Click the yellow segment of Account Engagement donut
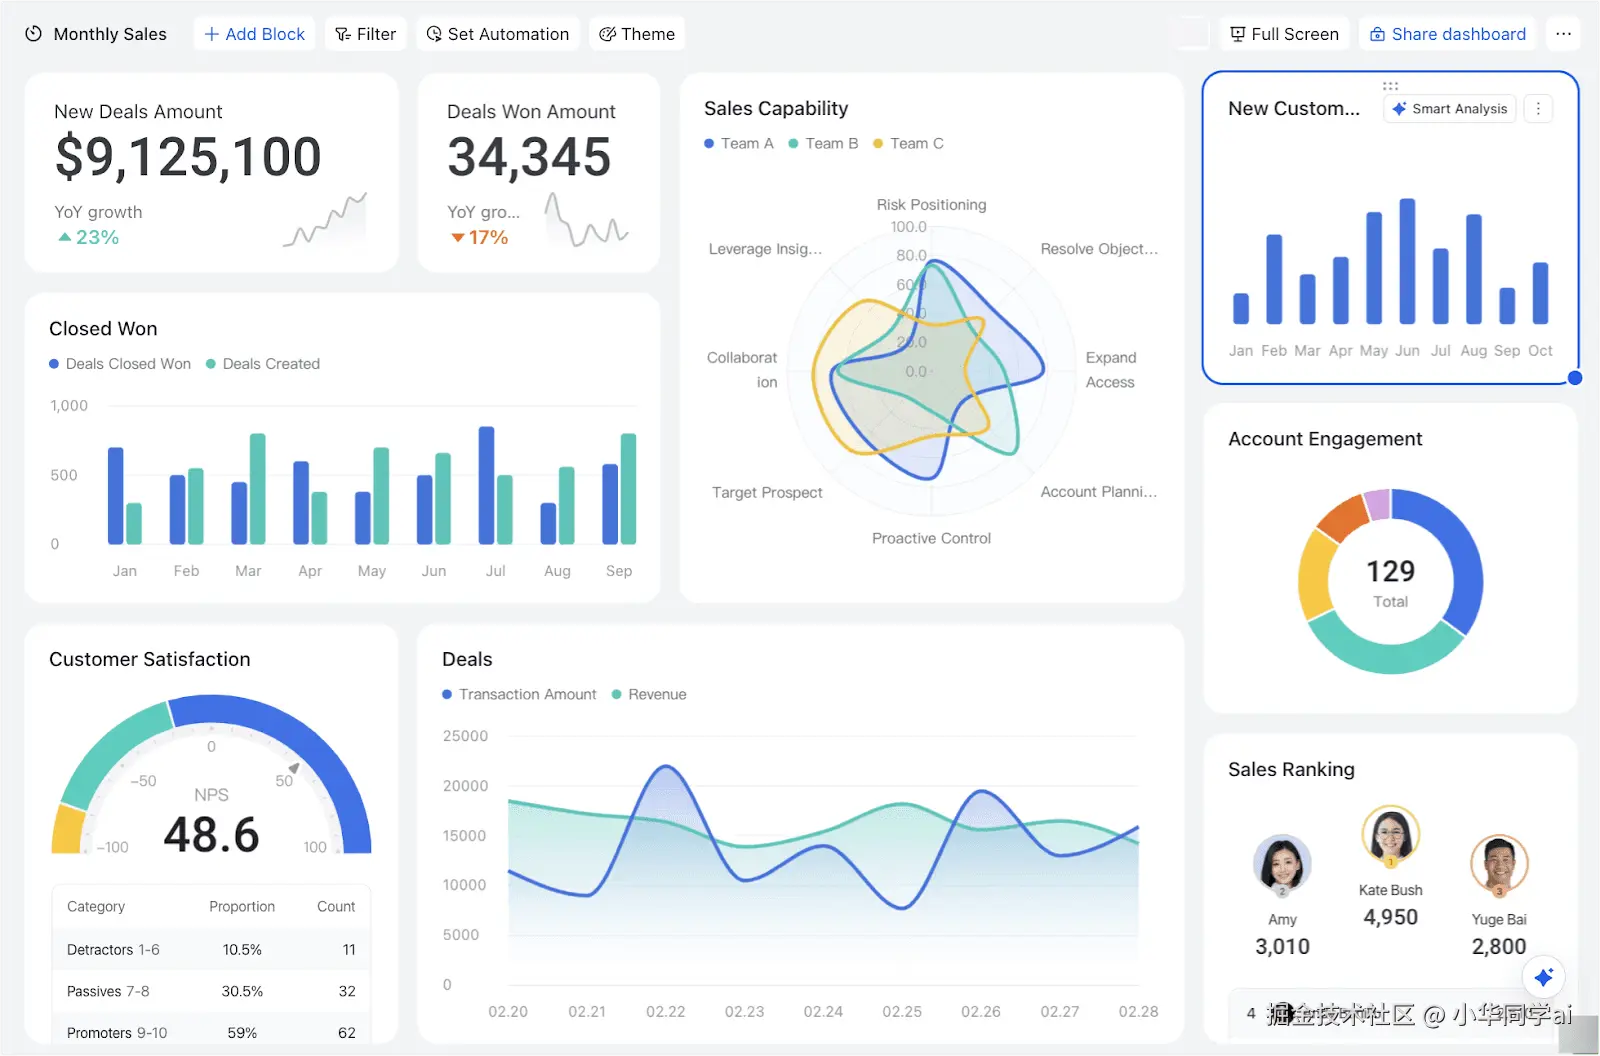The height and width of the screenshot is (1056, 1600). [x=1314, y=575]
